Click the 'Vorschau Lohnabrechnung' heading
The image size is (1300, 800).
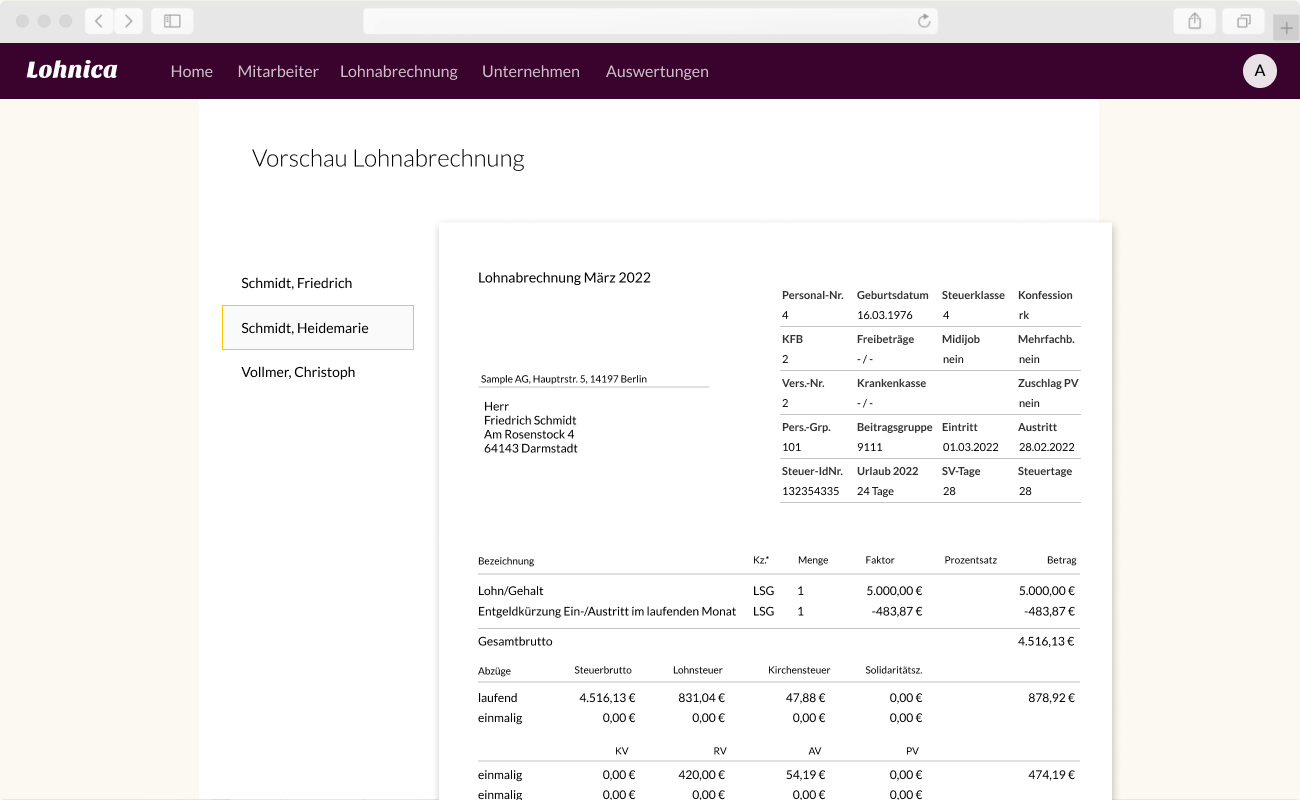(388, 158)
